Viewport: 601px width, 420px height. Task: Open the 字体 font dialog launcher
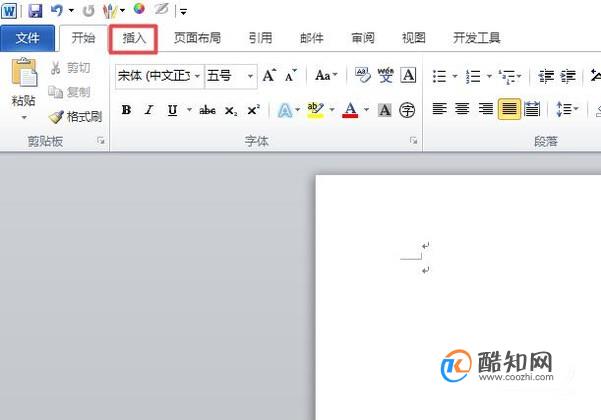413,141
